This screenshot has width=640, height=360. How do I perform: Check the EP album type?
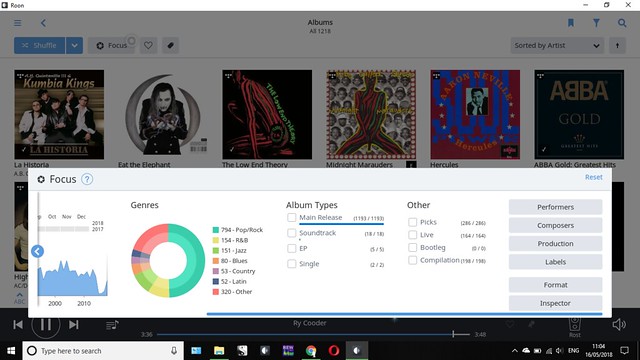pyautogui.click(x=291, y=249)
